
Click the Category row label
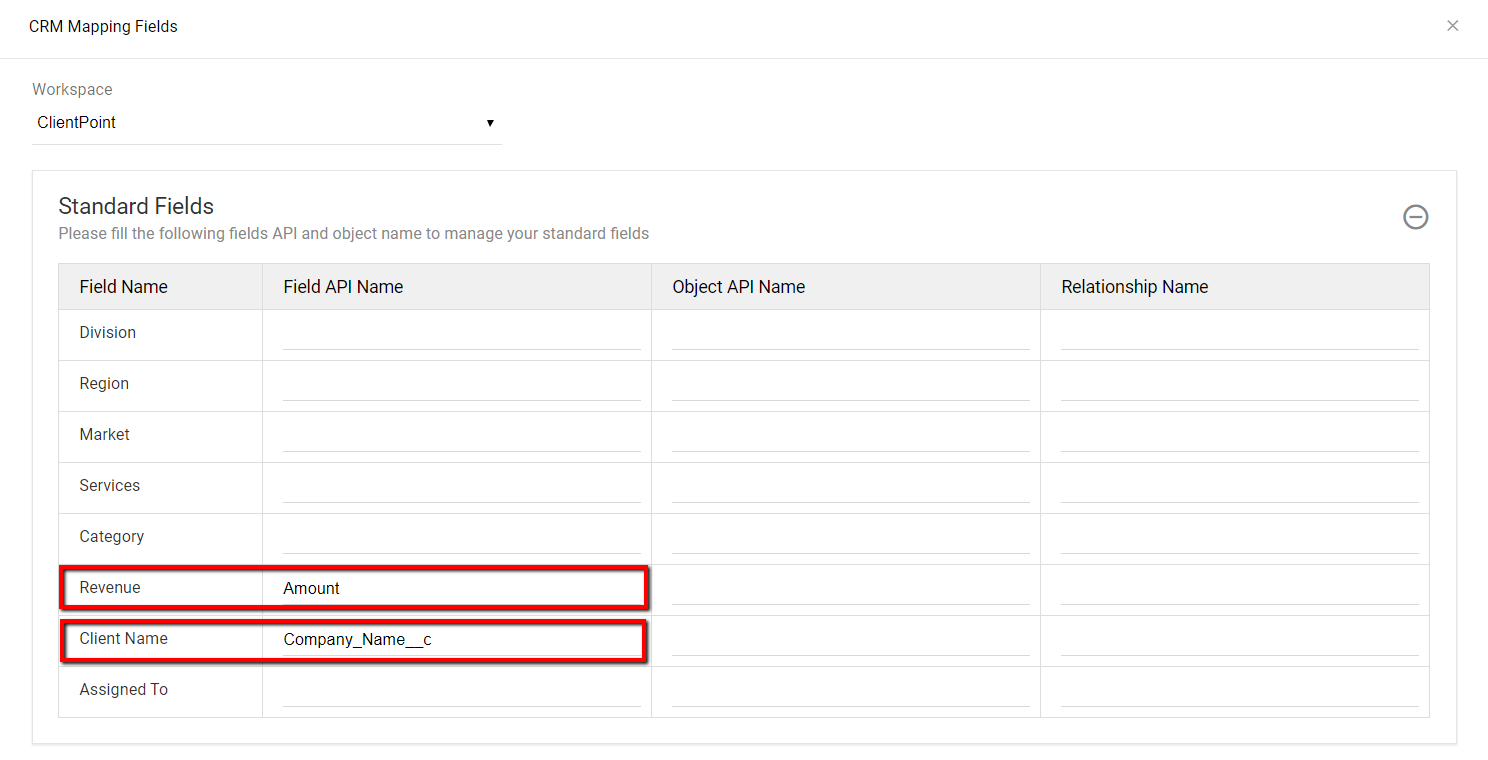111,537
